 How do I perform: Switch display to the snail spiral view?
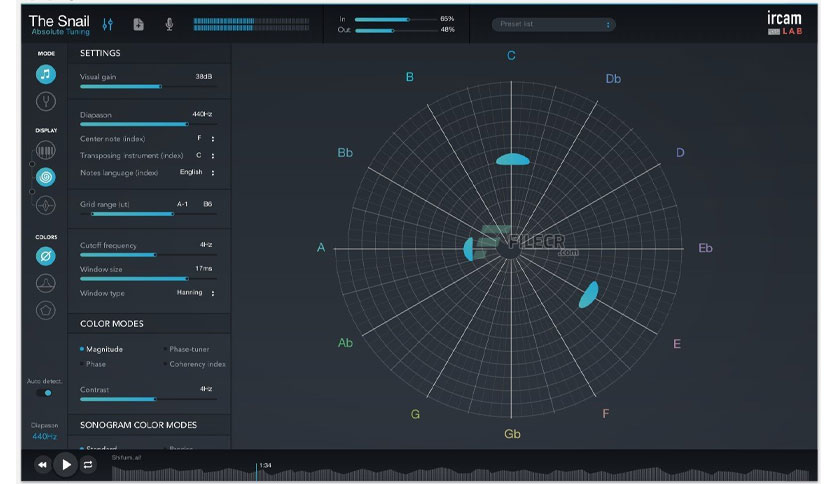pyautogui.click(x=46, y=177)
